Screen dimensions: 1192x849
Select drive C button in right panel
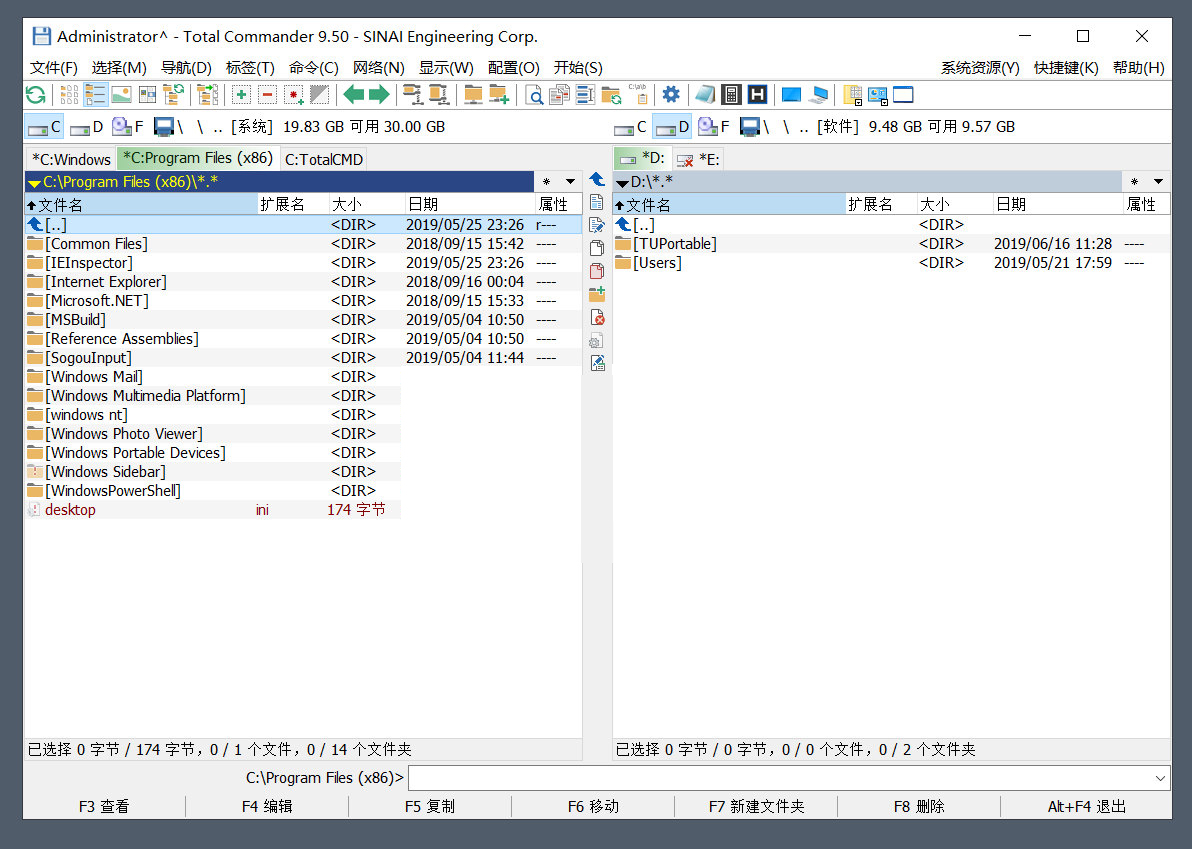point(631,127)
